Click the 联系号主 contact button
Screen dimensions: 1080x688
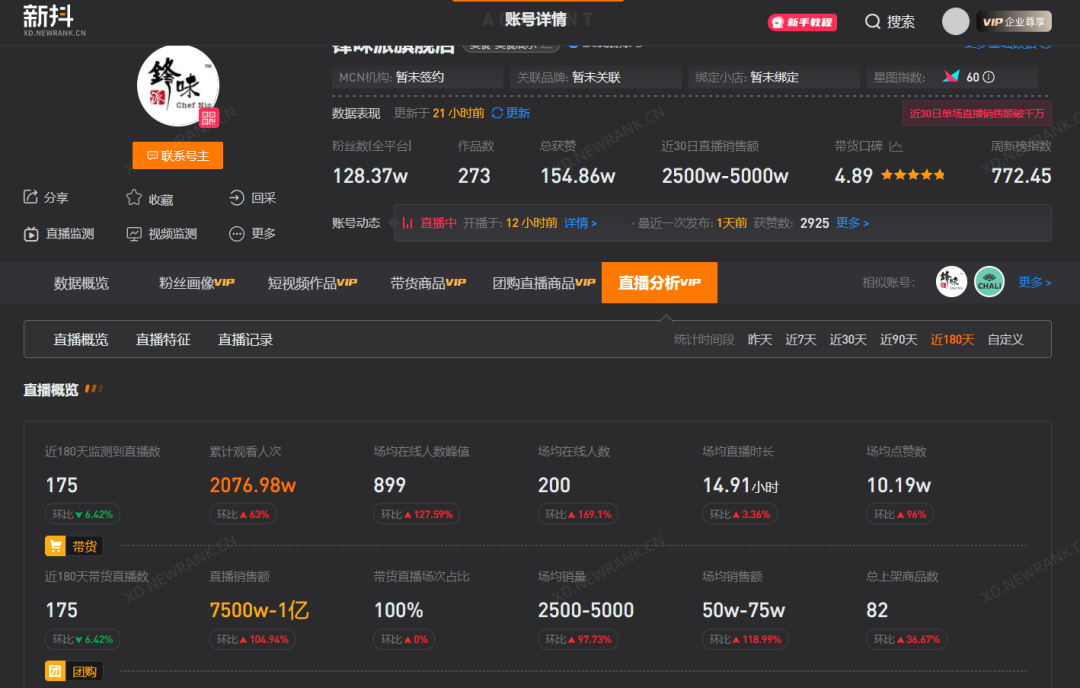177,155
